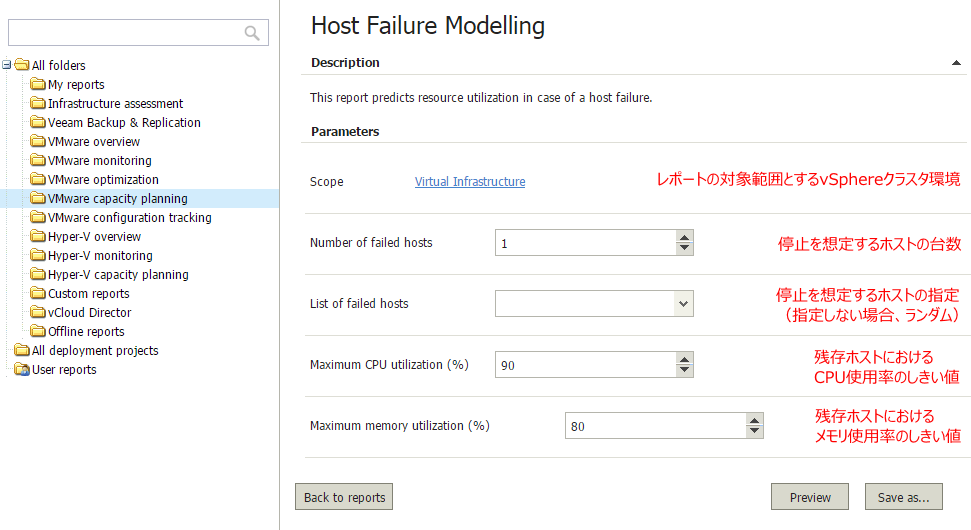Click the Save as... button

(904, 497)
